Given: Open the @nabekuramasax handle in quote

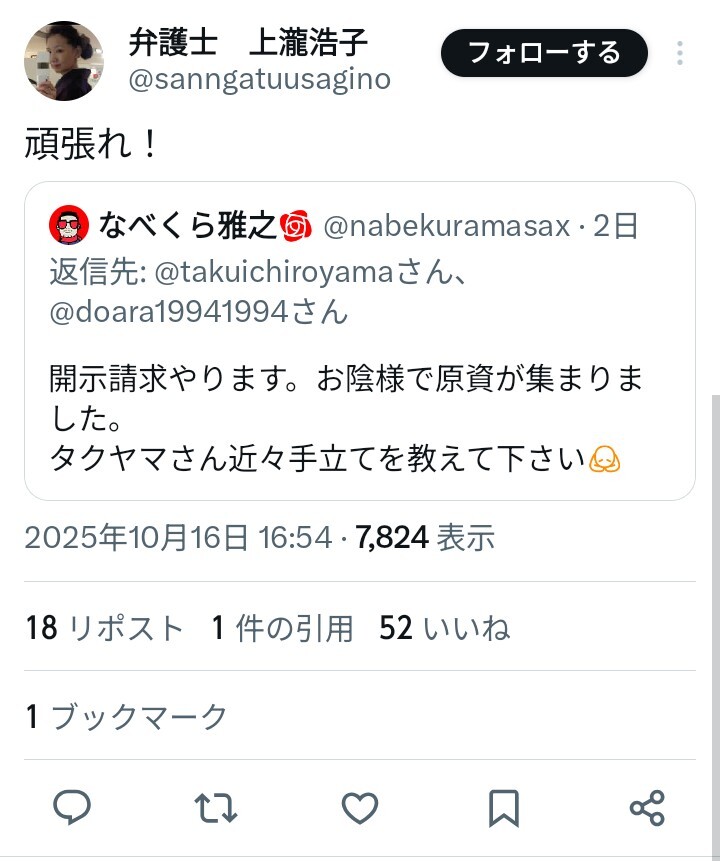Looking at the screenshot, I should (446, 226).
